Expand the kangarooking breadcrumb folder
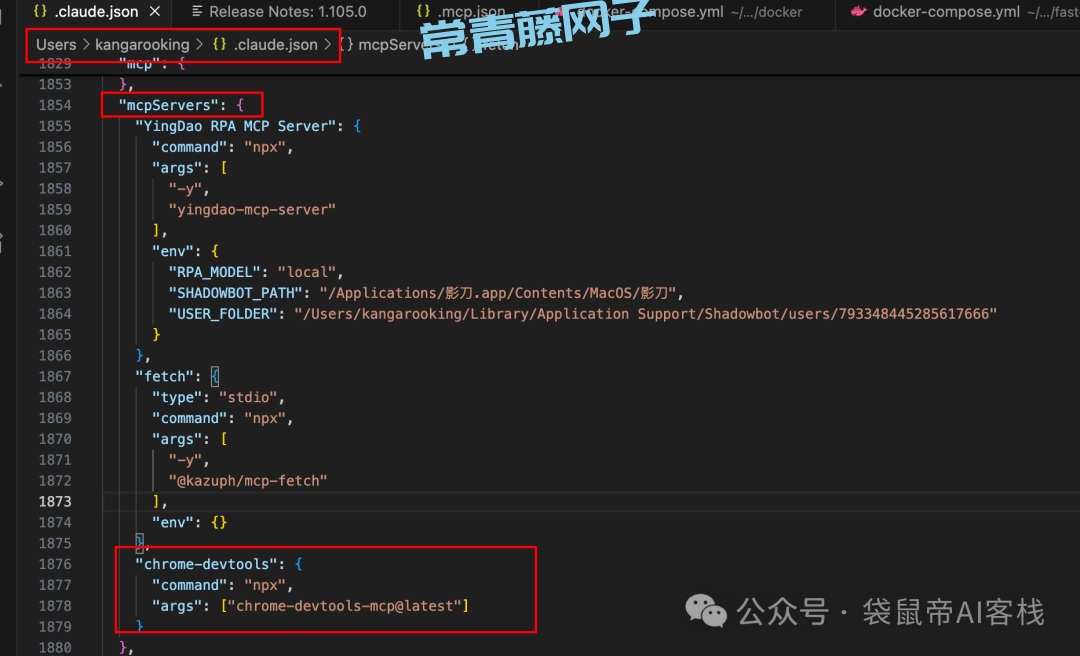 click(x=142, y=44)
